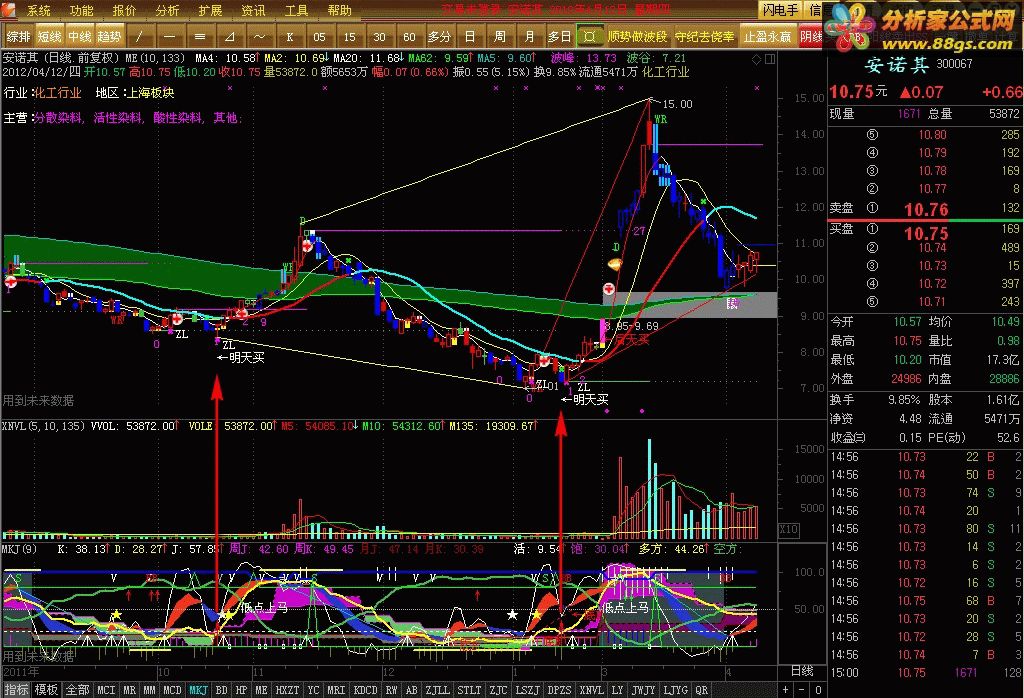Click the 15.00 peak price label
Image resolution: width=1024 pixels, height=698 pixels.
[678, 104]
